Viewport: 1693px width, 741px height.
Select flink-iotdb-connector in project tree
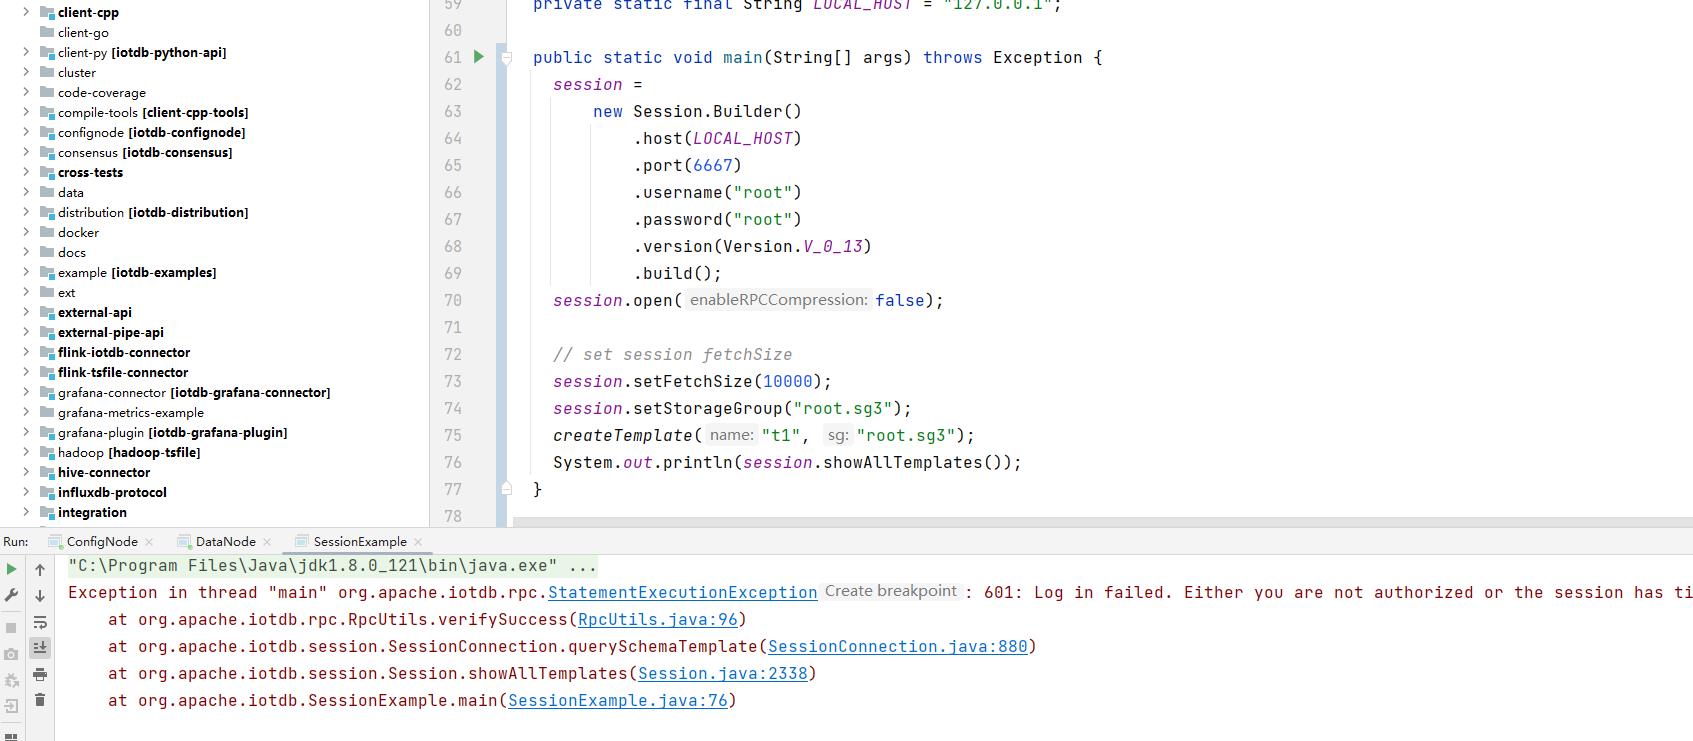point(124,352)
